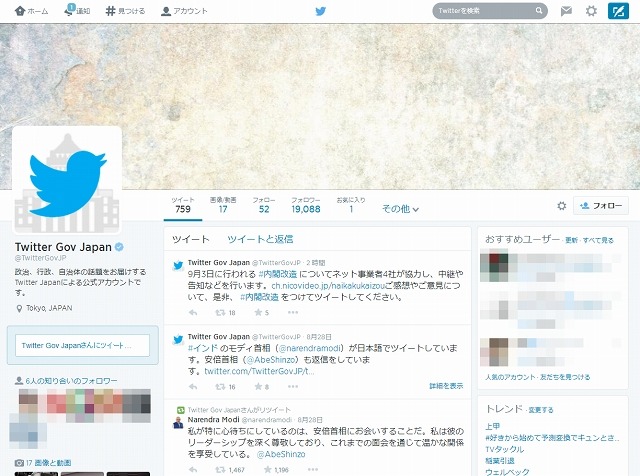Click verified badge beside Twitter Gov Japan

[x=119, y=247]
